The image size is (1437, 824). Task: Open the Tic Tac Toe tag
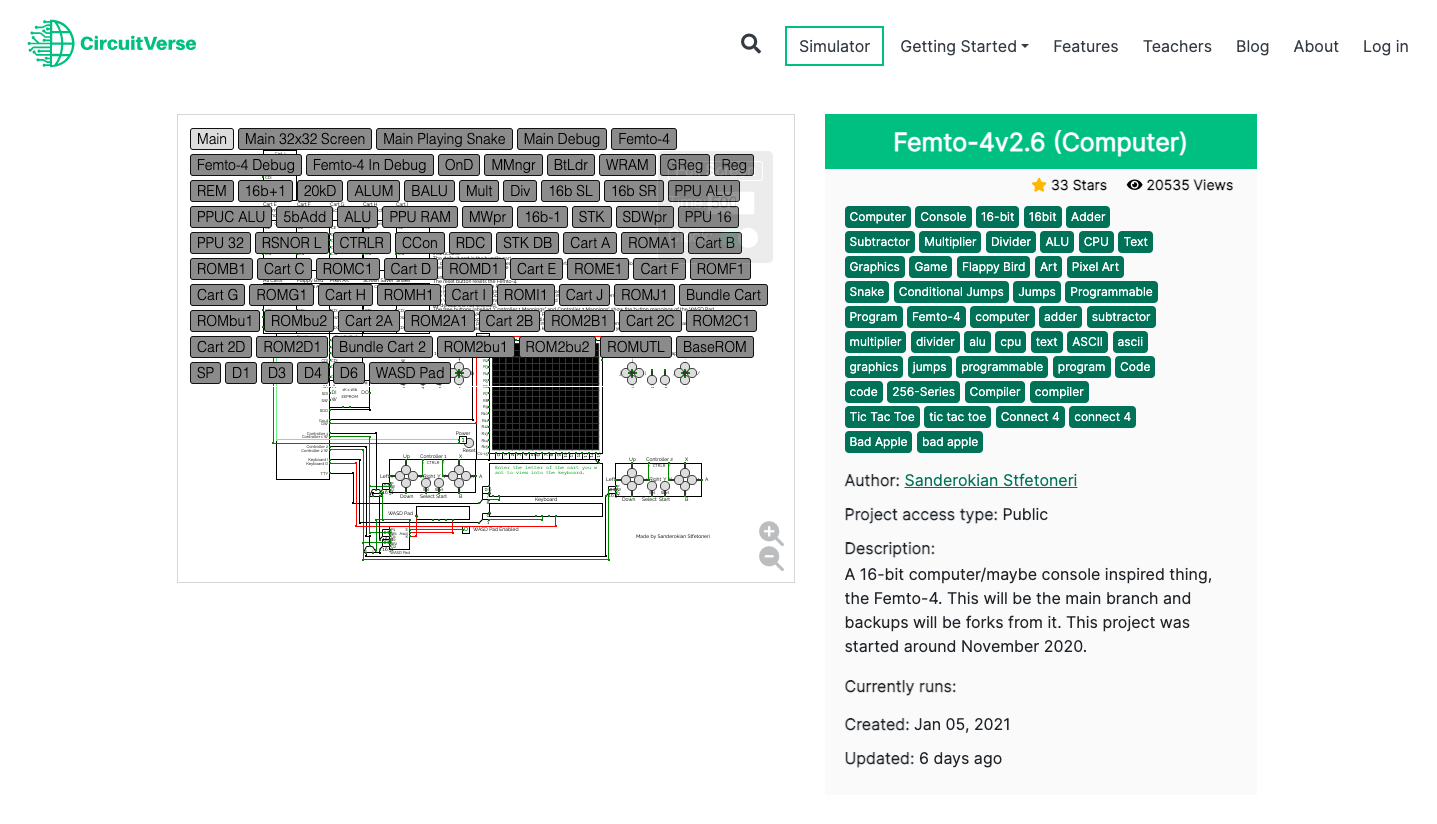pyautogui.click(x=881, y=417)
